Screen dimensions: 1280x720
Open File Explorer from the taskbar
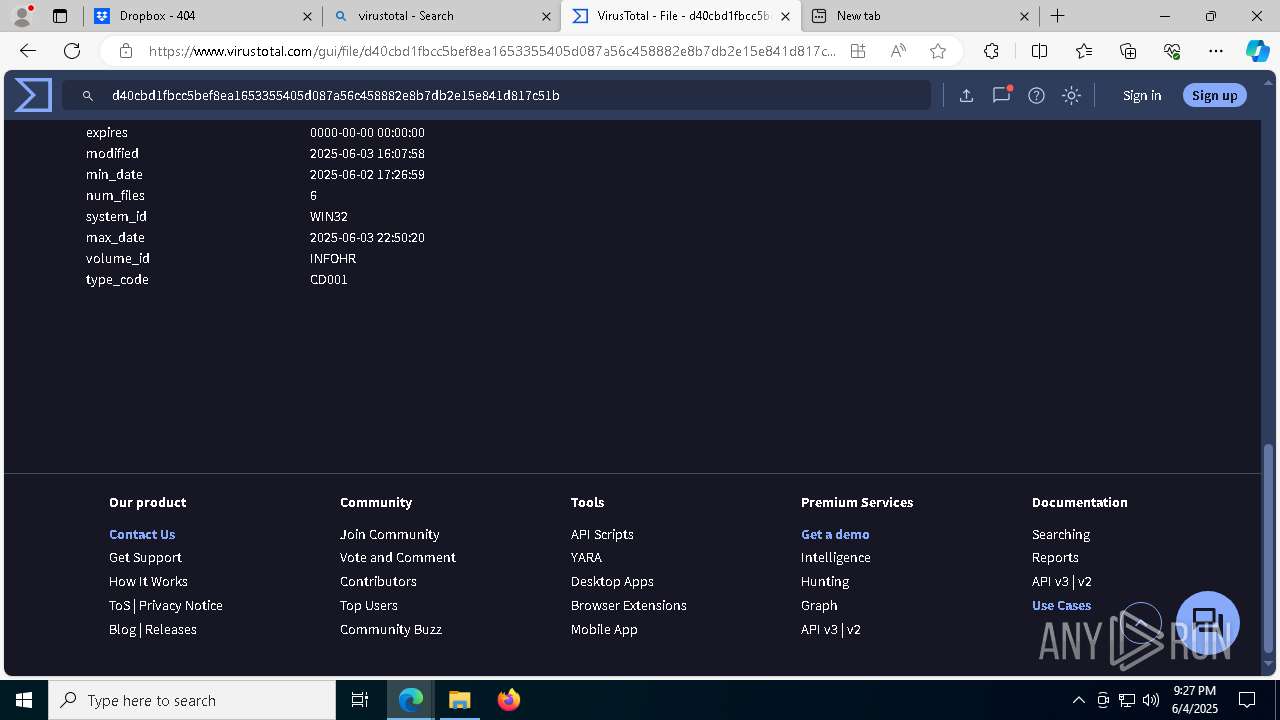point(460,700)
